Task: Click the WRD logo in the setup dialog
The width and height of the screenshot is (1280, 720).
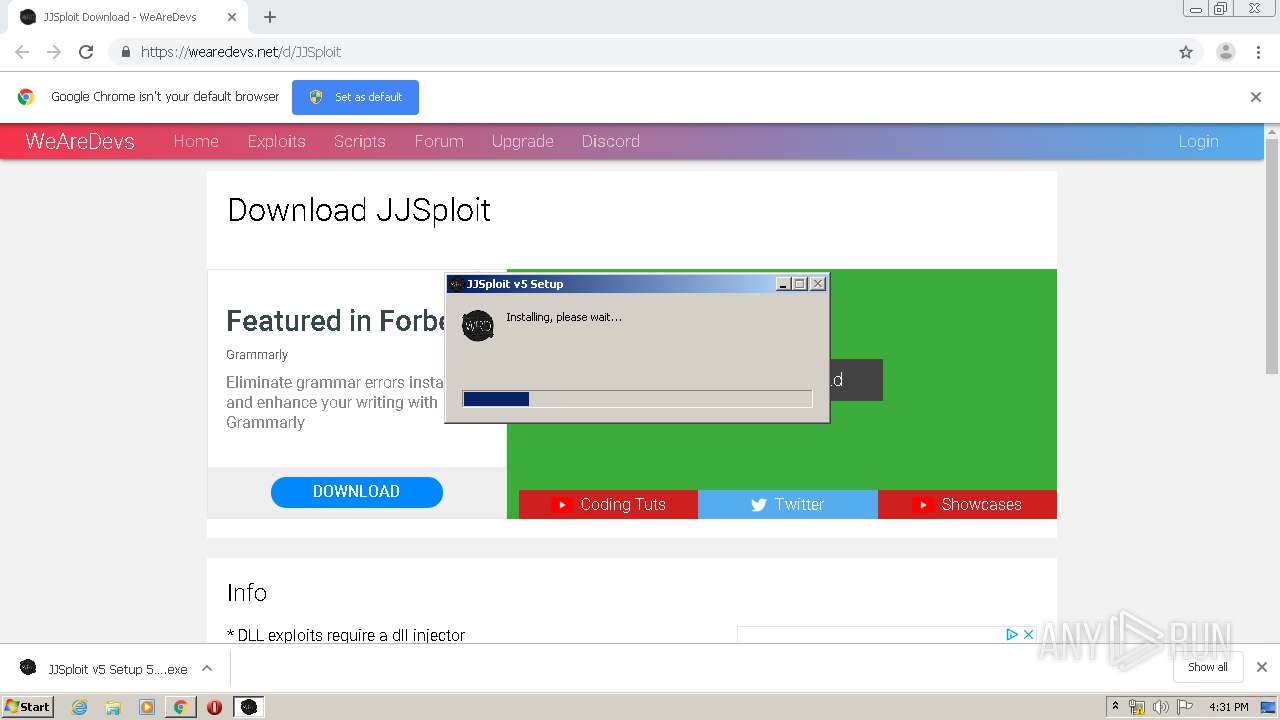Action: (x=478, y=325)
